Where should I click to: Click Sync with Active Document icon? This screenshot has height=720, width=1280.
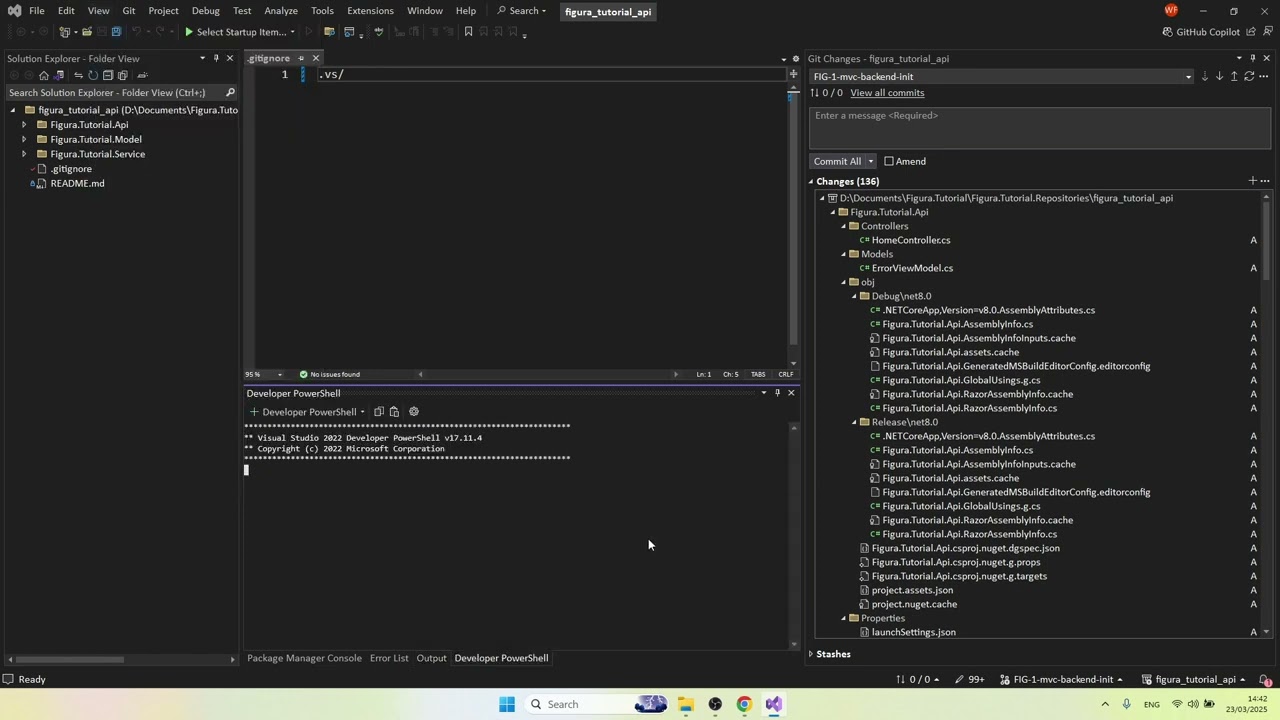tap(78, 75)
